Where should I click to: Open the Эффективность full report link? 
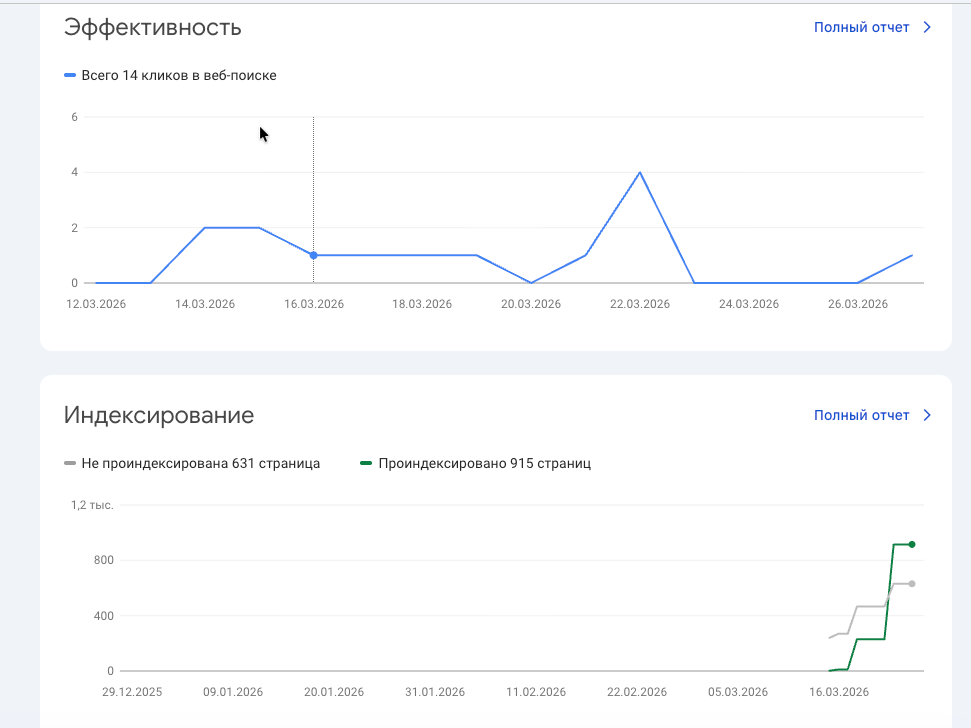861,27
